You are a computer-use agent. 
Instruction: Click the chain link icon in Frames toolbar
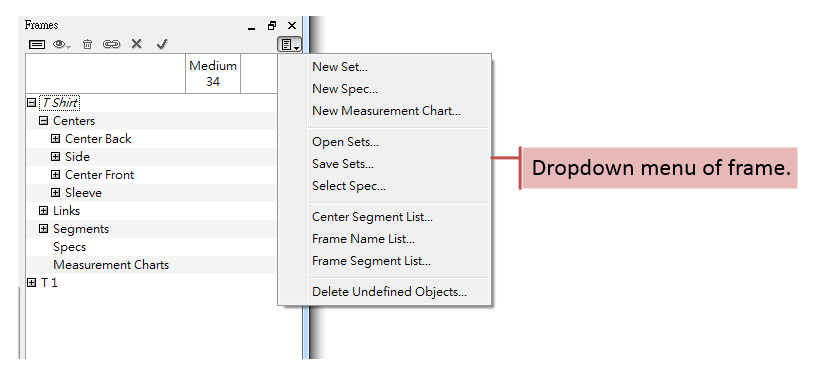tap(111, 45)
